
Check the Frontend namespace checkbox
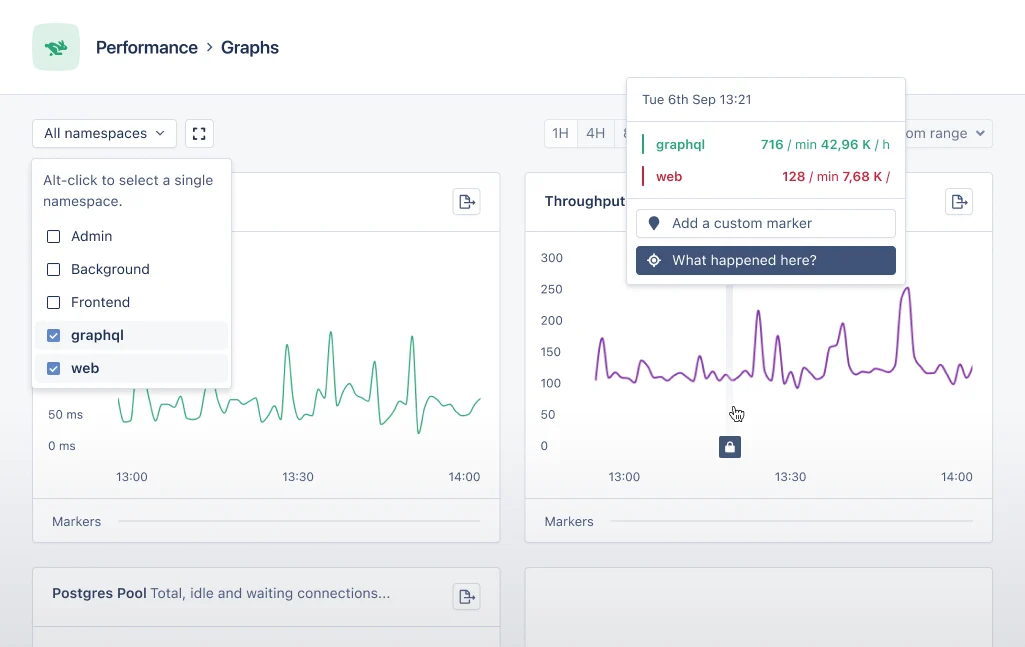(54, 302)
